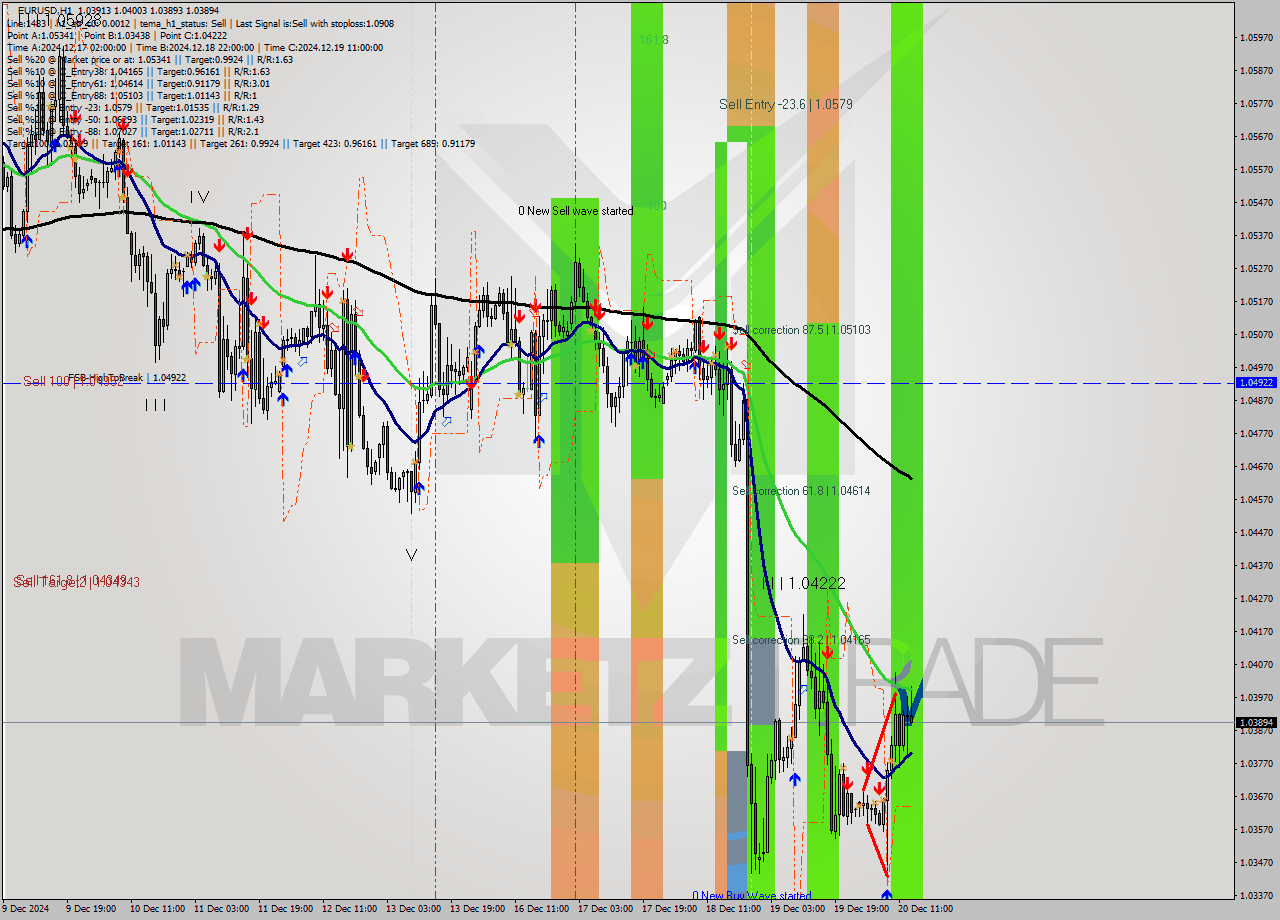Click the 1.05970 price axis value
The image size is (1280, 920).
1256,37
